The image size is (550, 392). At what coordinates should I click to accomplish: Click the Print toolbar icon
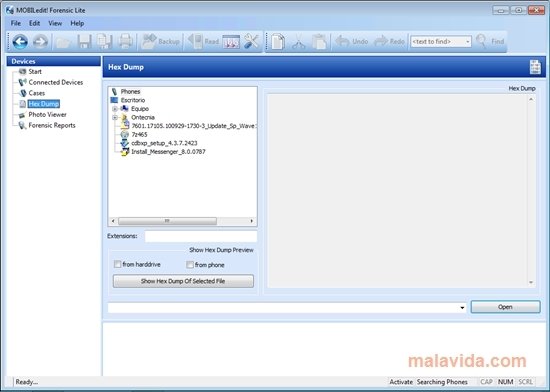coord(125,42)
